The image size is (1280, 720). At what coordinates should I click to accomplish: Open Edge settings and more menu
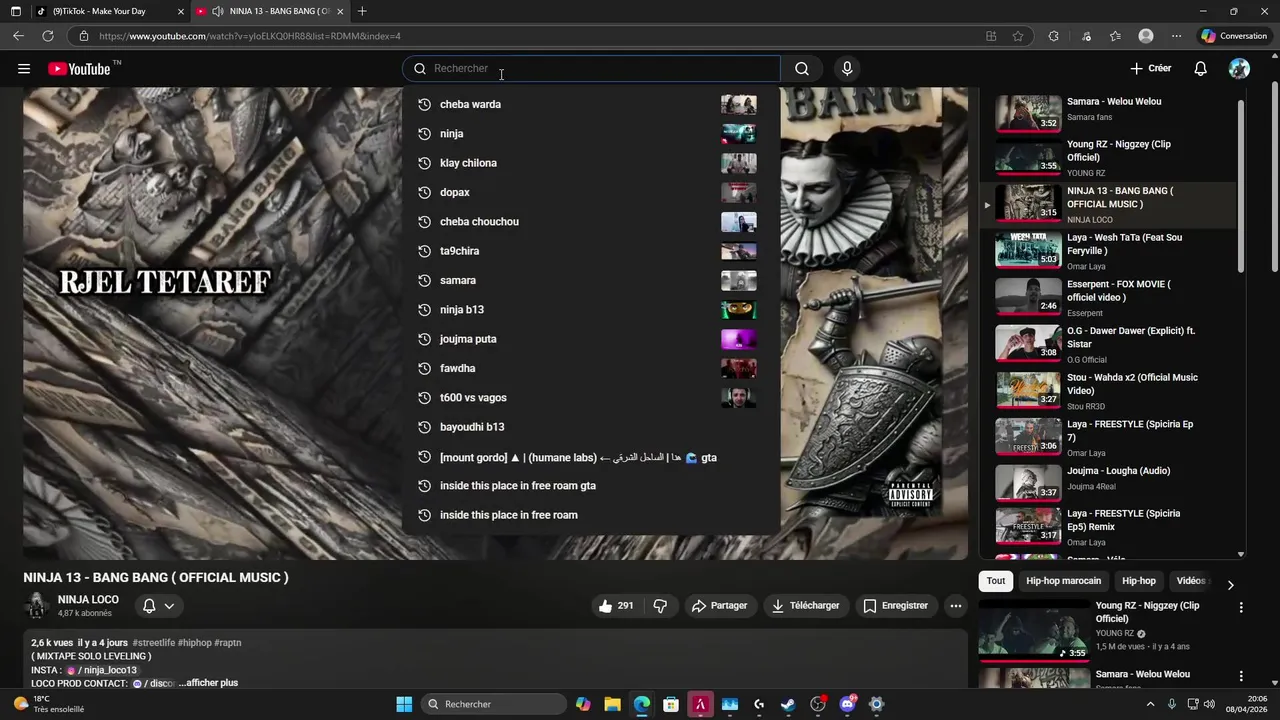(x=1176, y=36)
